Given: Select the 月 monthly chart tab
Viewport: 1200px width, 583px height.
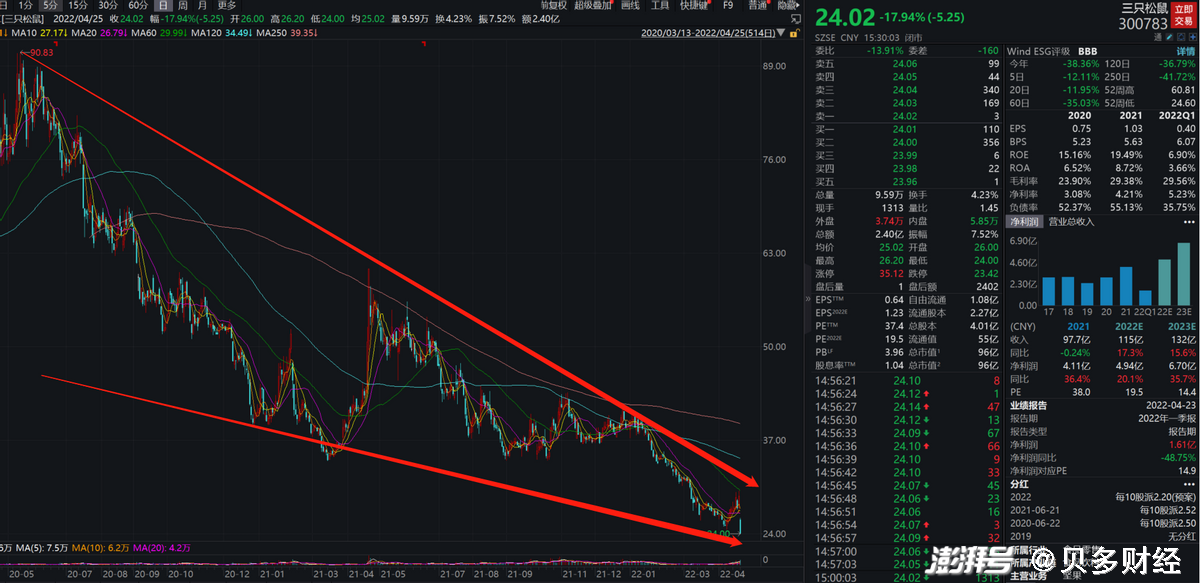Looking at the screenshot, I should [203, 5].
